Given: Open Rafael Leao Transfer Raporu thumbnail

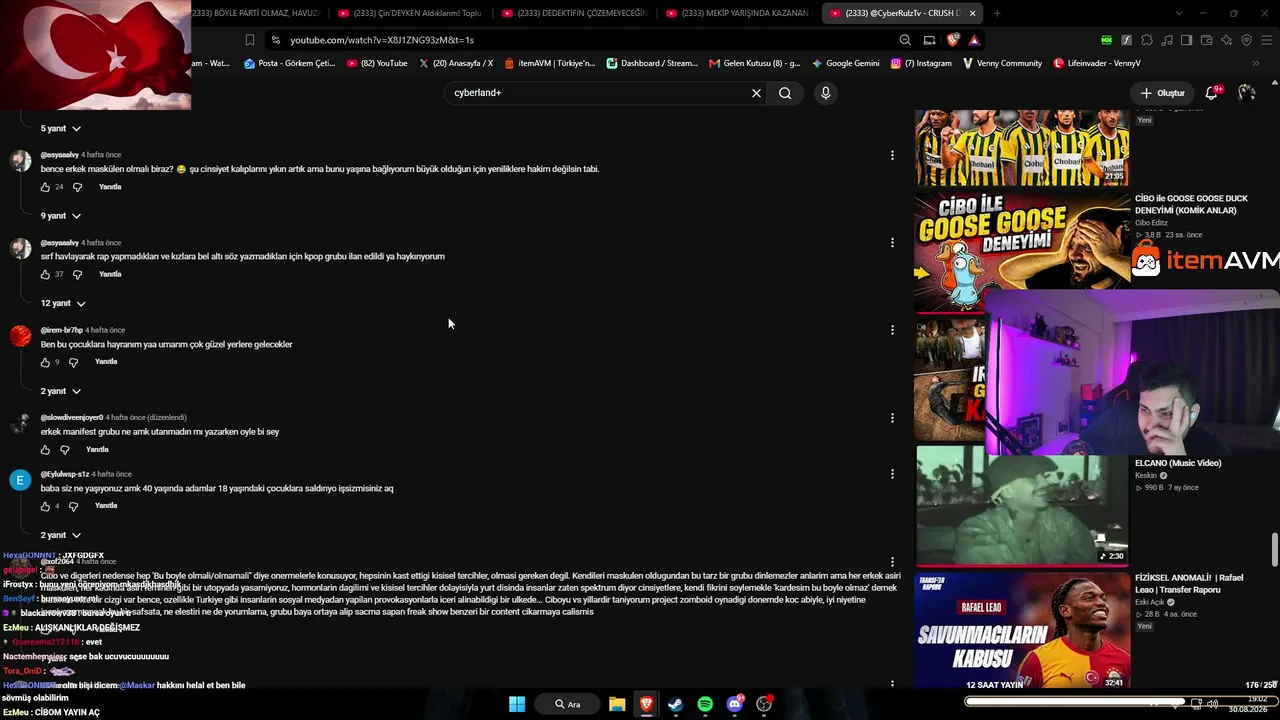Looking at the screenshot, I should tap(1023, 630).
